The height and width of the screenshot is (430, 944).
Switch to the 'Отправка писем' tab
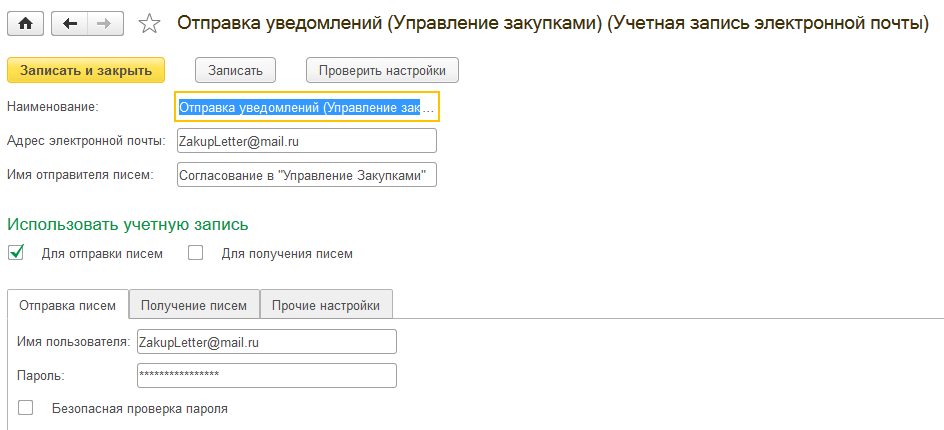click(x=67, y=305)
